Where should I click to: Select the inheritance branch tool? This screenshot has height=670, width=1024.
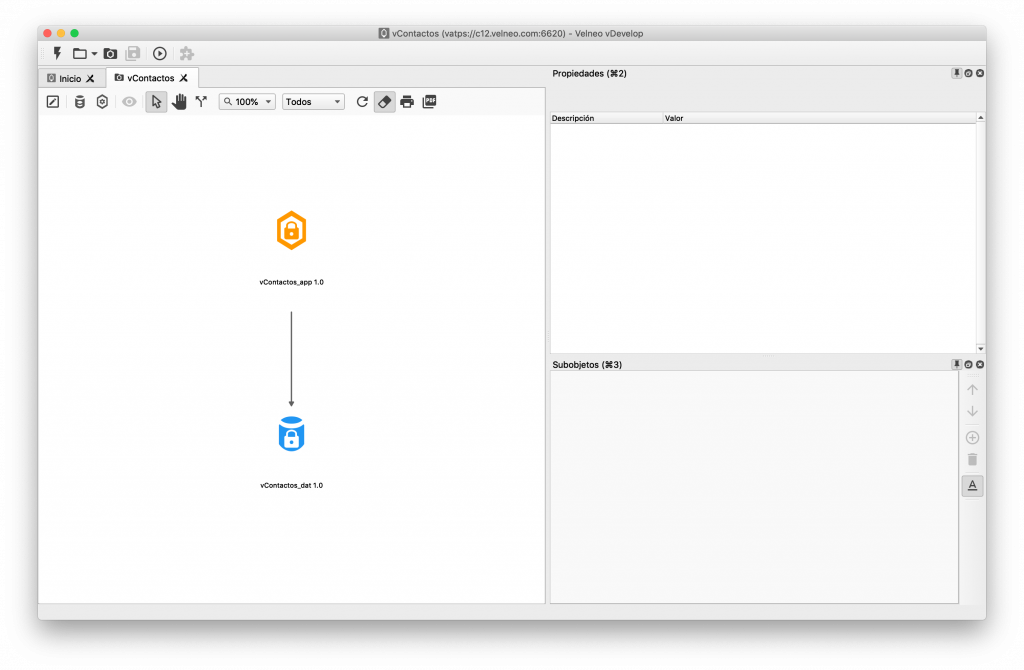[201, 102]
